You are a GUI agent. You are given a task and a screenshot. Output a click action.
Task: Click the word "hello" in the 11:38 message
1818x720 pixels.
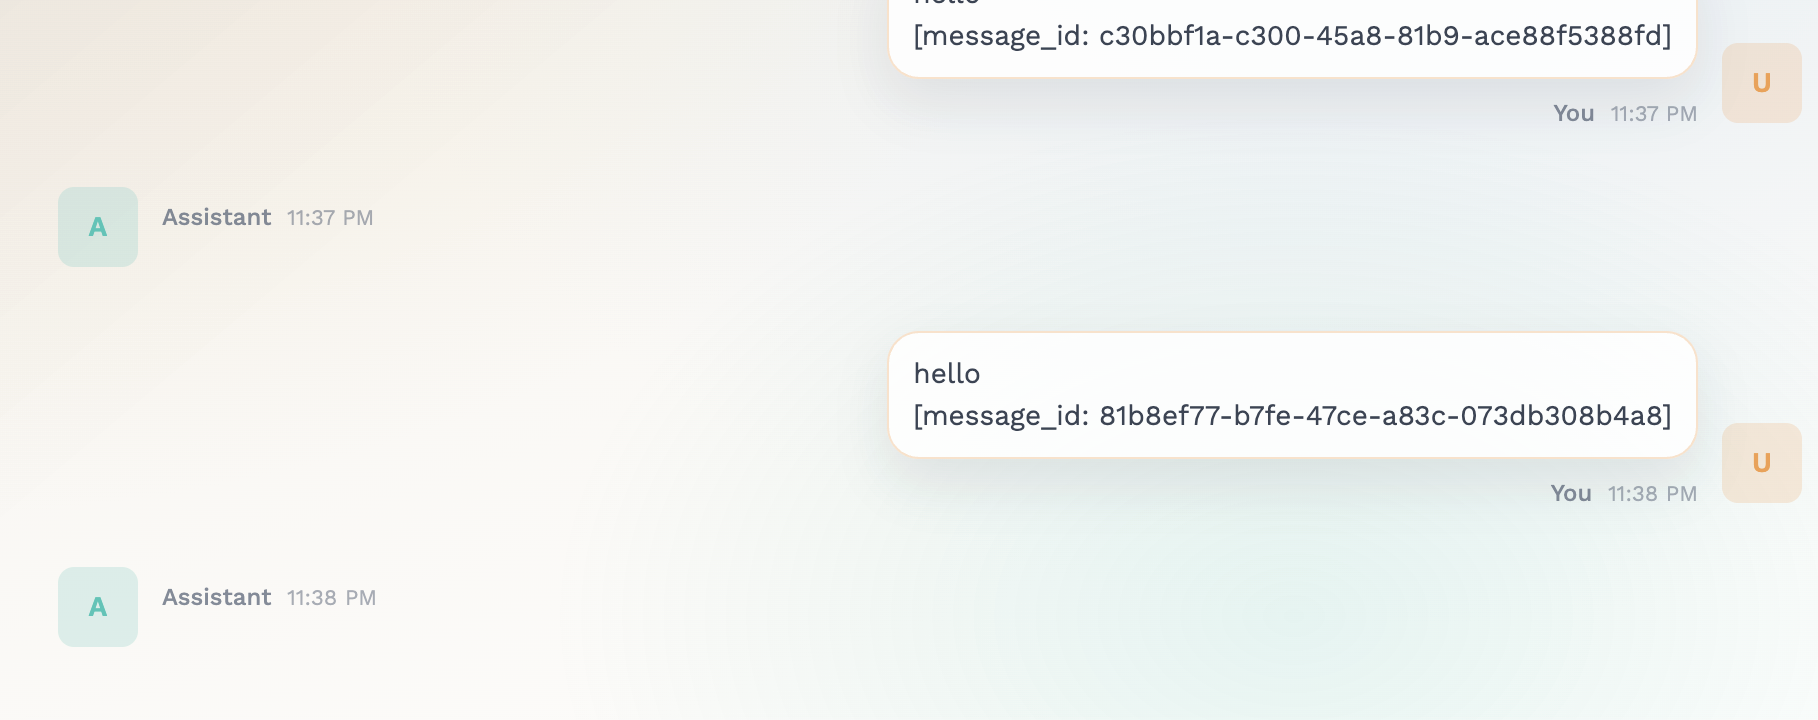[x=946, y=374]
